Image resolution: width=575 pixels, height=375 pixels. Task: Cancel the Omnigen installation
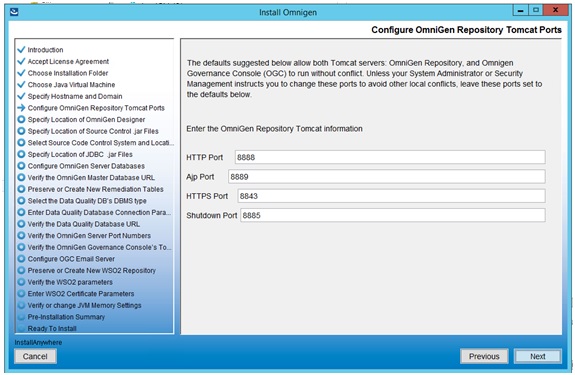coord(35,356)
